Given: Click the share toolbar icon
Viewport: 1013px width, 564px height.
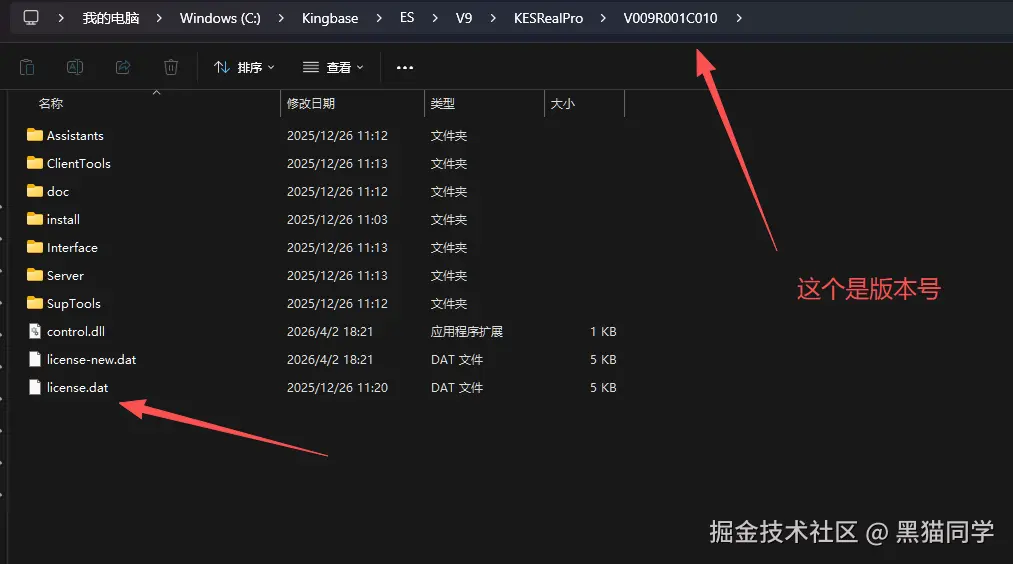Looking at the screenshot, I should tap(123, 67).
